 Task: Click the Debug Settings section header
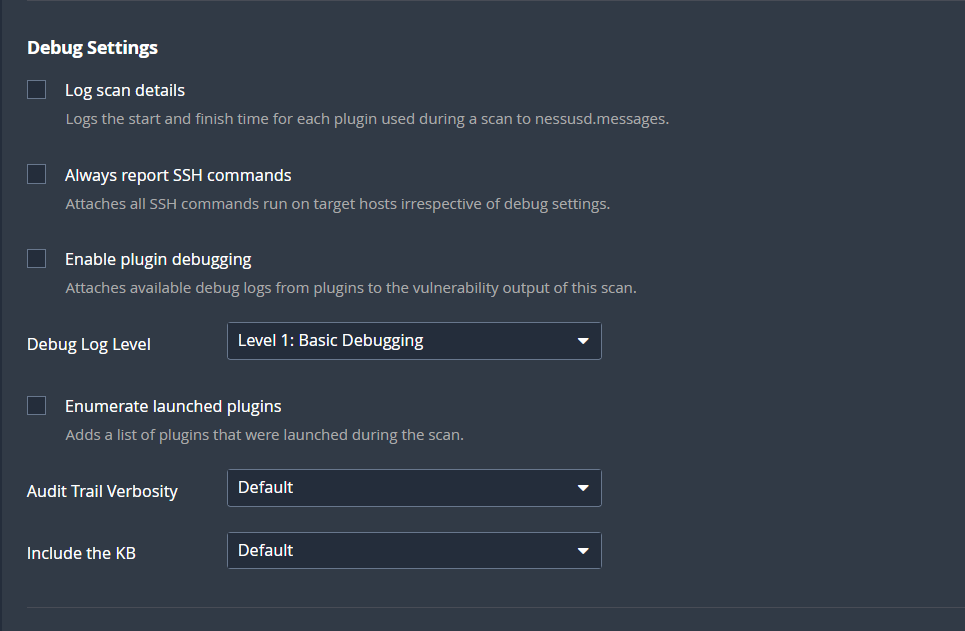pyautogui.click(x=92, y=47)
